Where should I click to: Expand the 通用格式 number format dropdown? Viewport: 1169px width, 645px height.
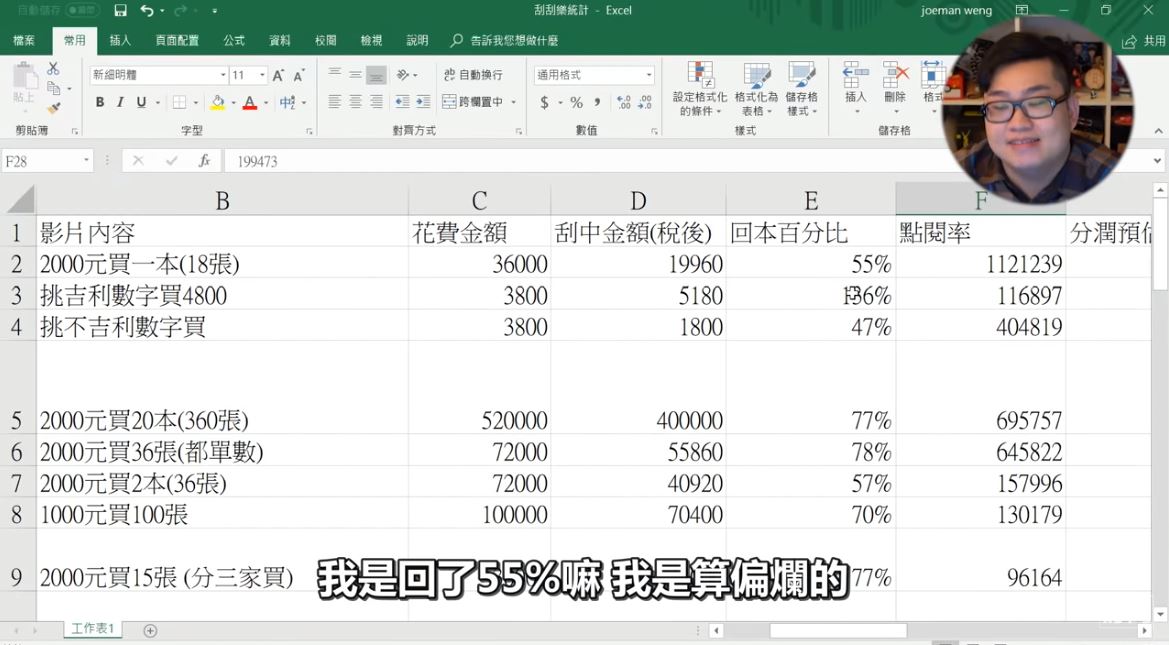tap(648, 76)
